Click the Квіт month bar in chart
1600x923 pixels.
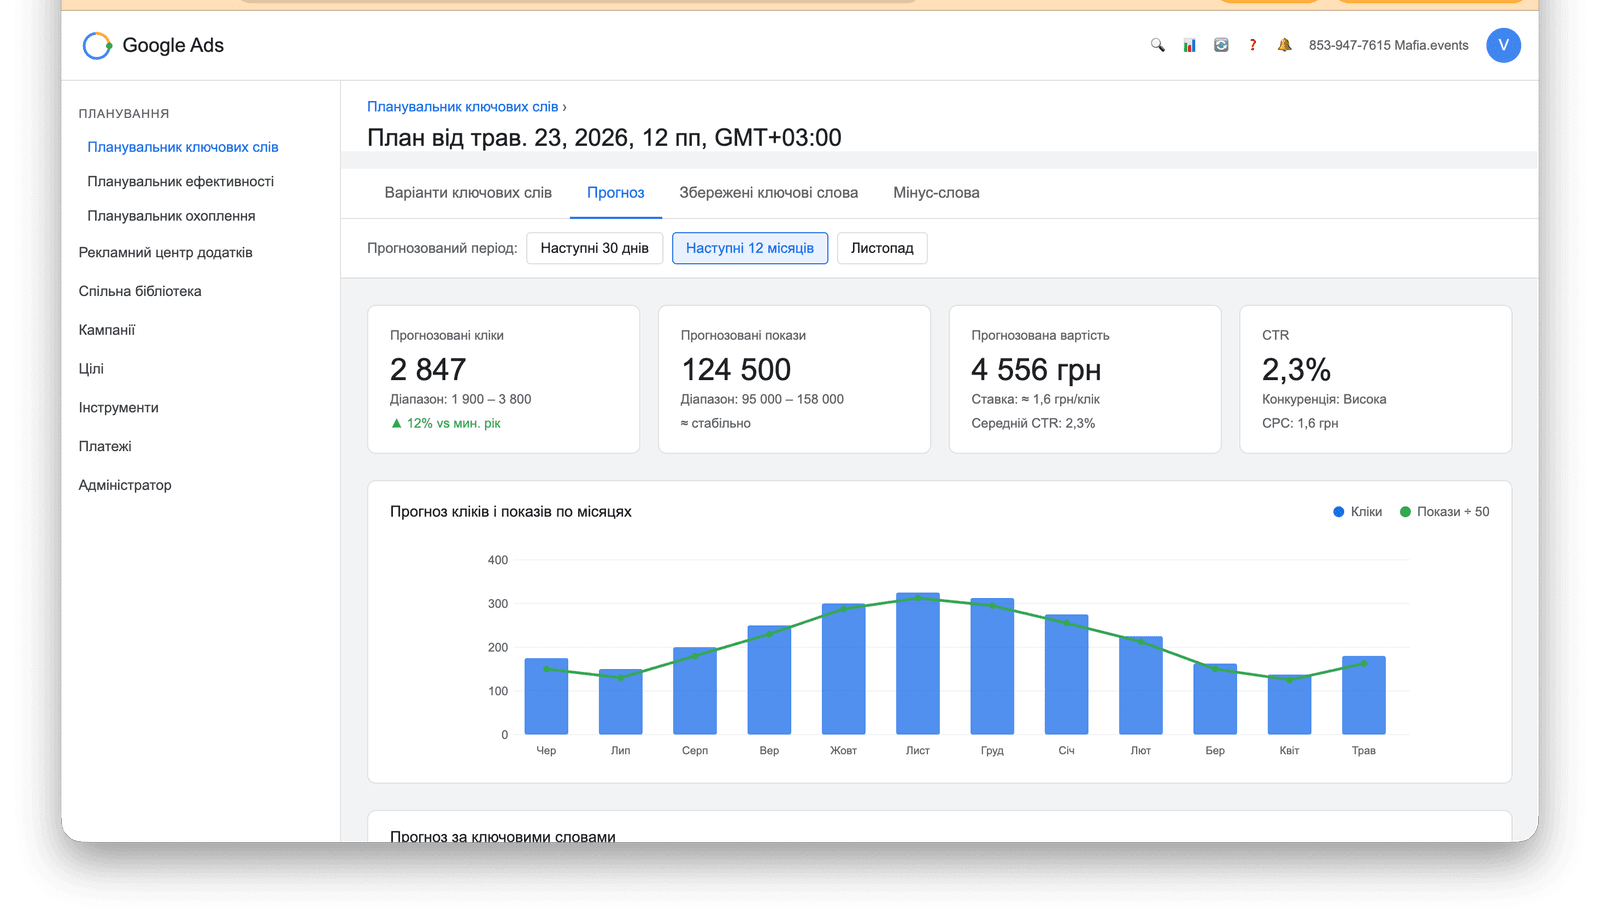click(1289, 705)
